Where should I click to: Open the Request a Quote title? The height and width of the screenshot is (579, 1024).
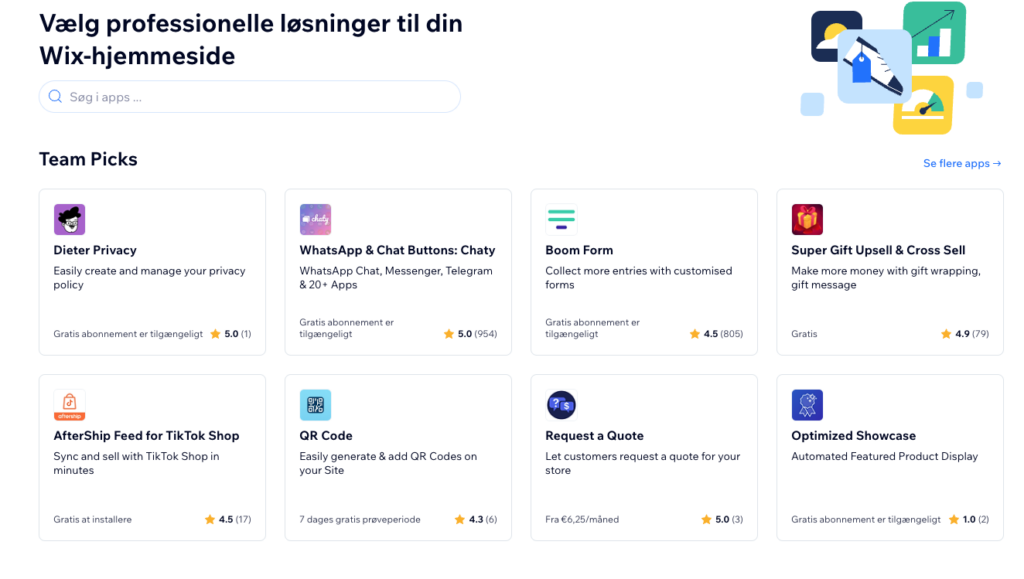594,436
